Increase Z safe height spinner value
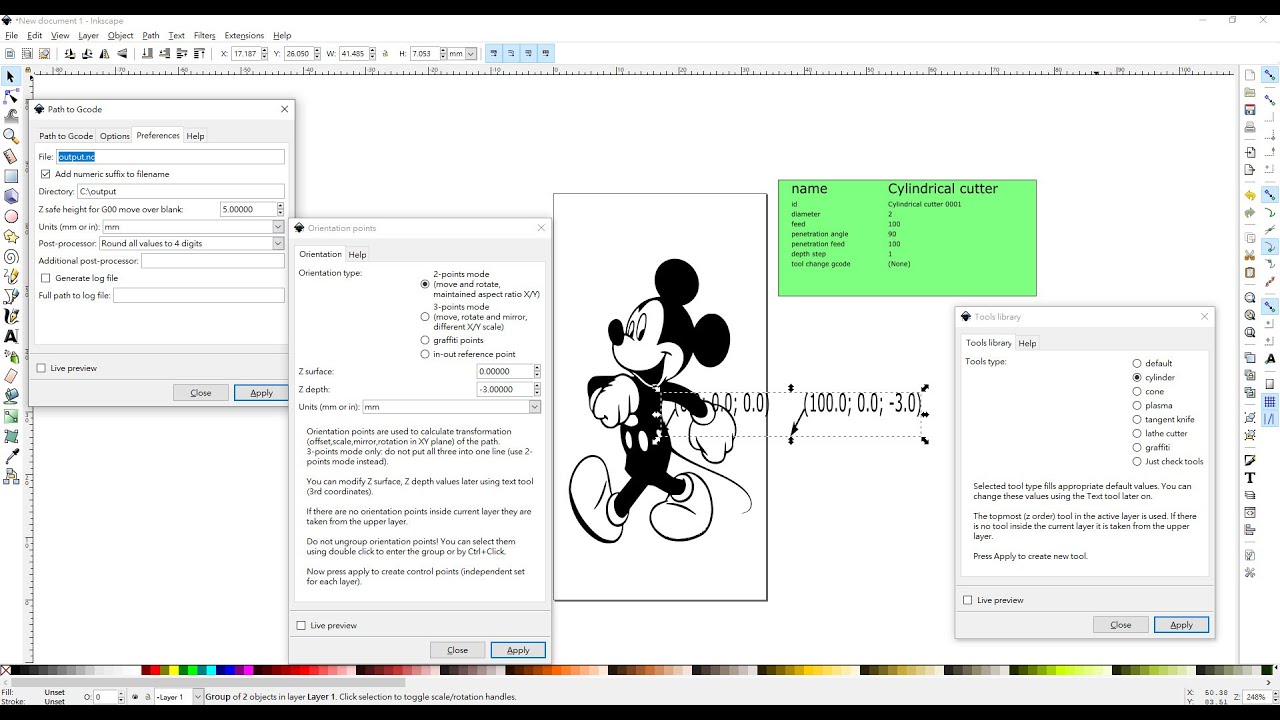Screen dimensions: 1280x720 (x=280, y=206)
